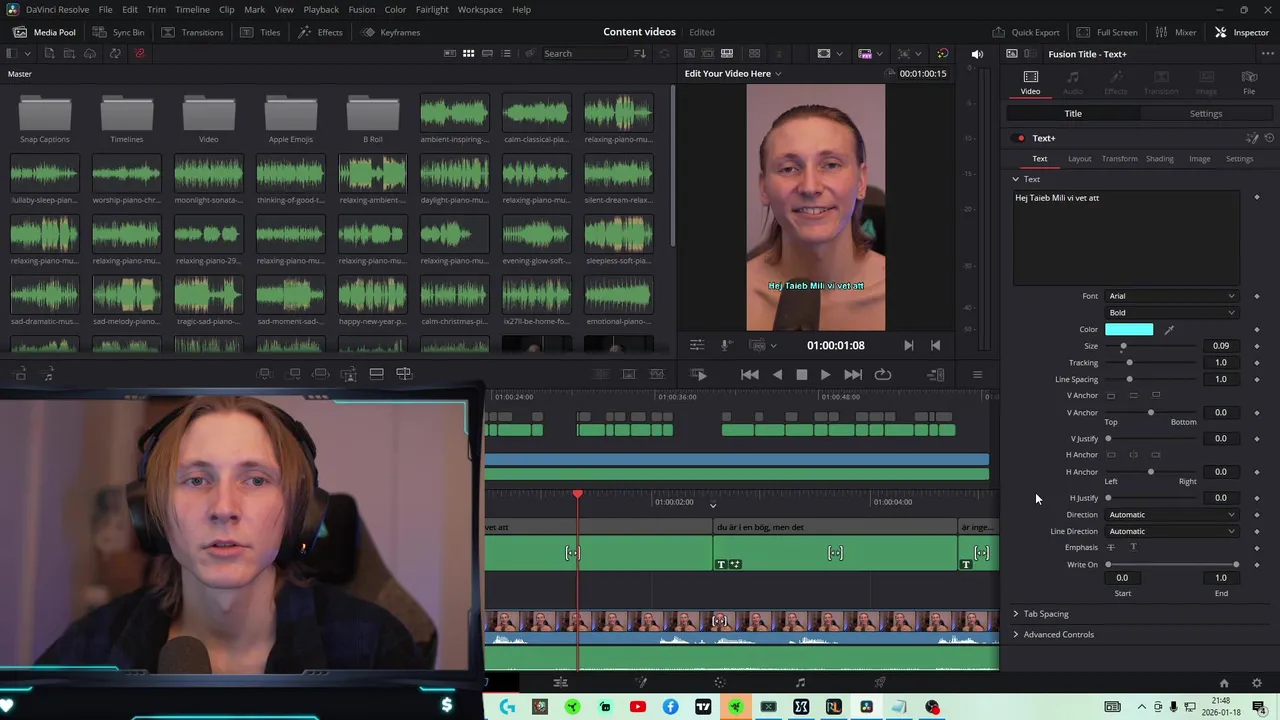This screenshot has height=720, width=1280.
Task: Select the Video tab in Inspector
Action: click(x=1030, y=83)
